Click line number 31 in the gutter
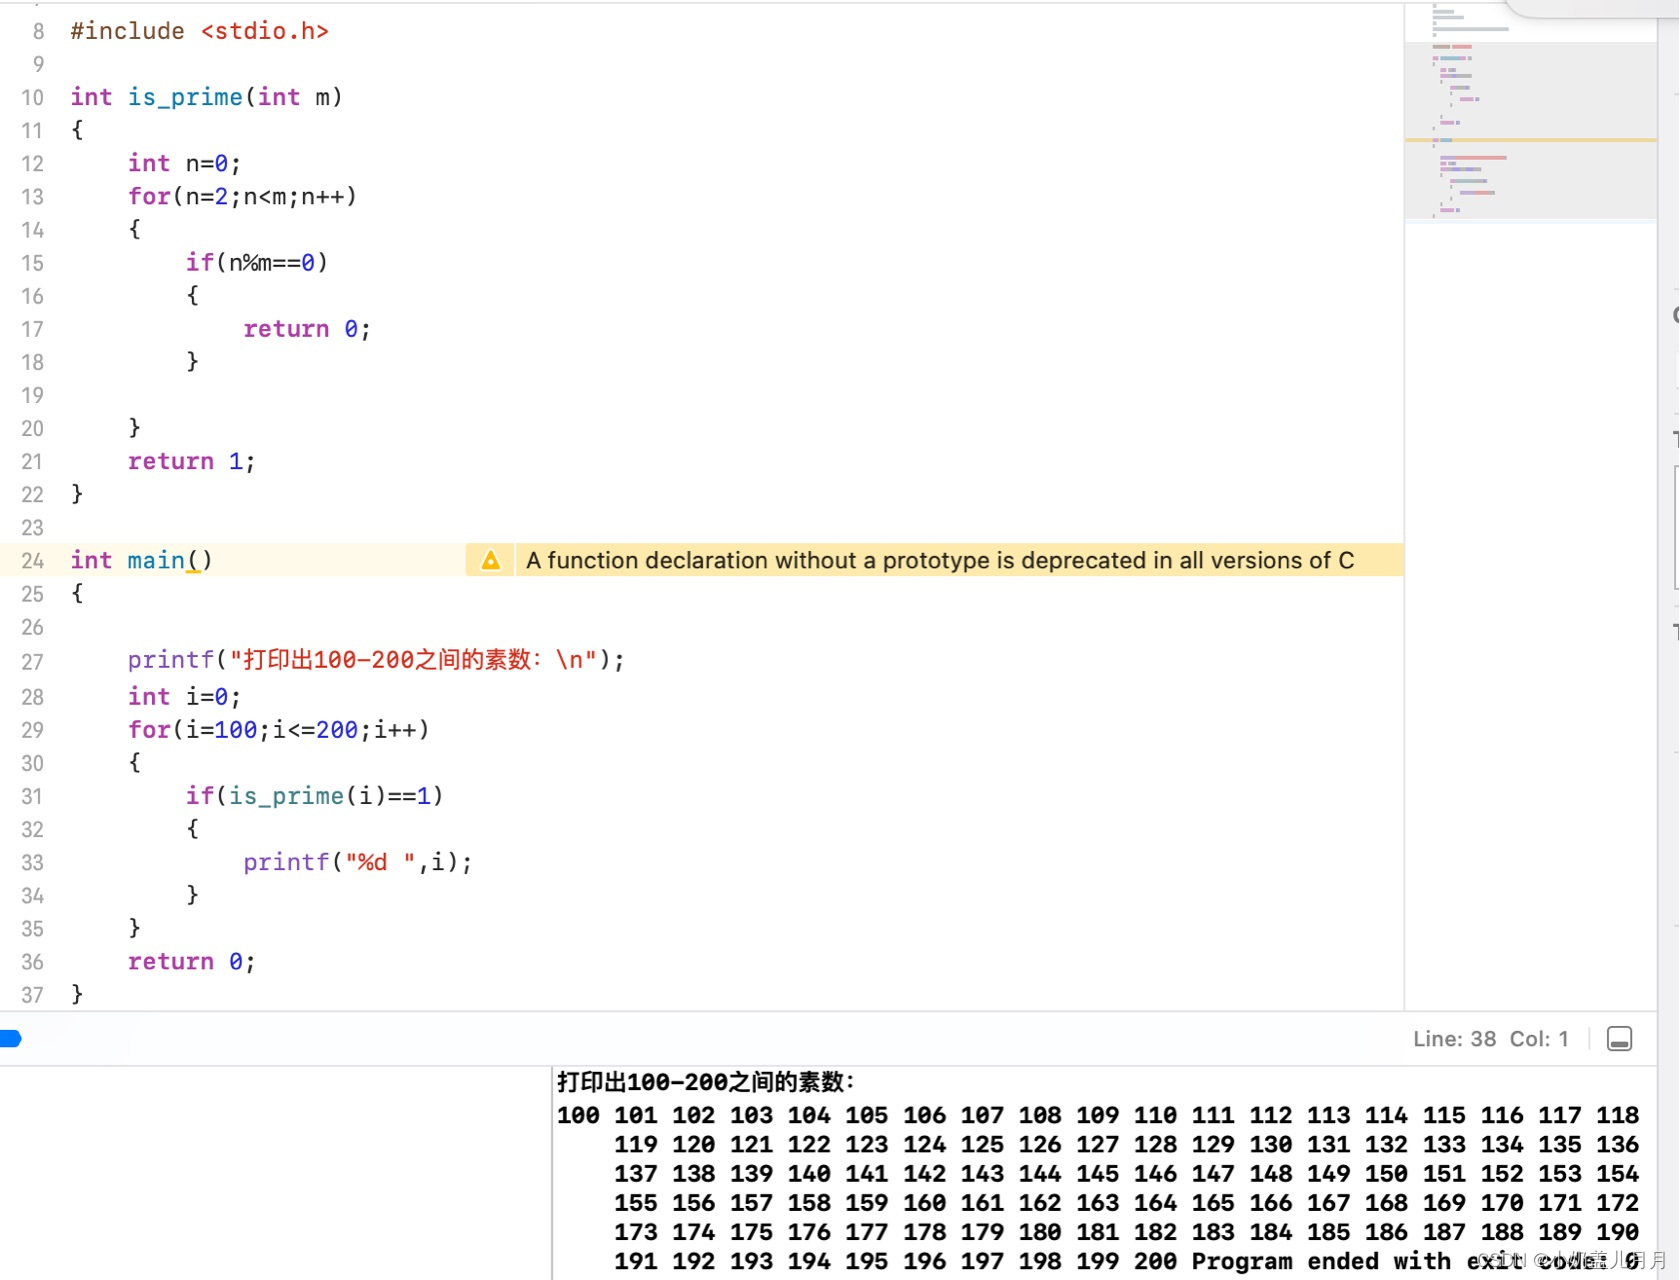 32,797
